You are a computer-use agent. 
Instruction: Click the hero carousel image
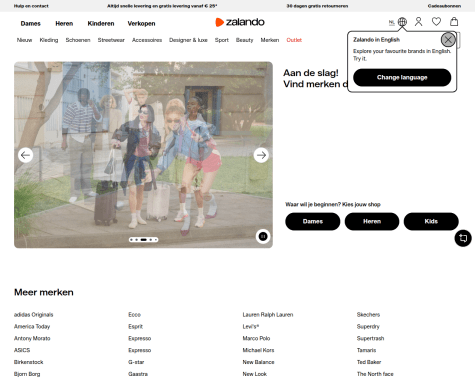[x=143, y=155]
